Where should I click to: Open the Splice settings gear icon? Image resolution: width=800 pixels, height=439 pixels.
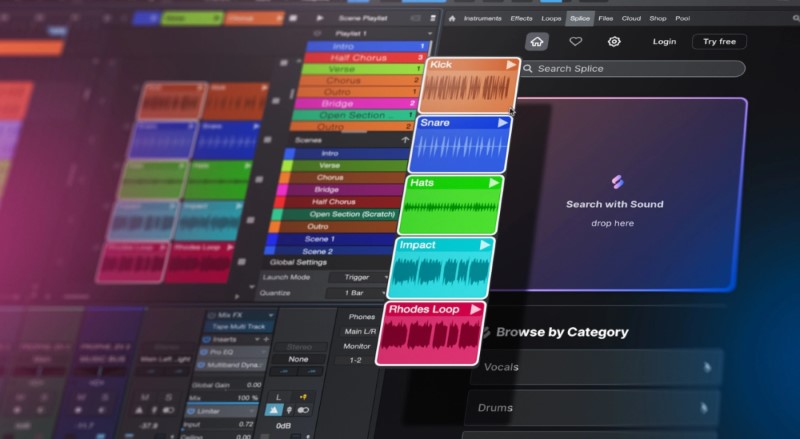pos(614,41)
